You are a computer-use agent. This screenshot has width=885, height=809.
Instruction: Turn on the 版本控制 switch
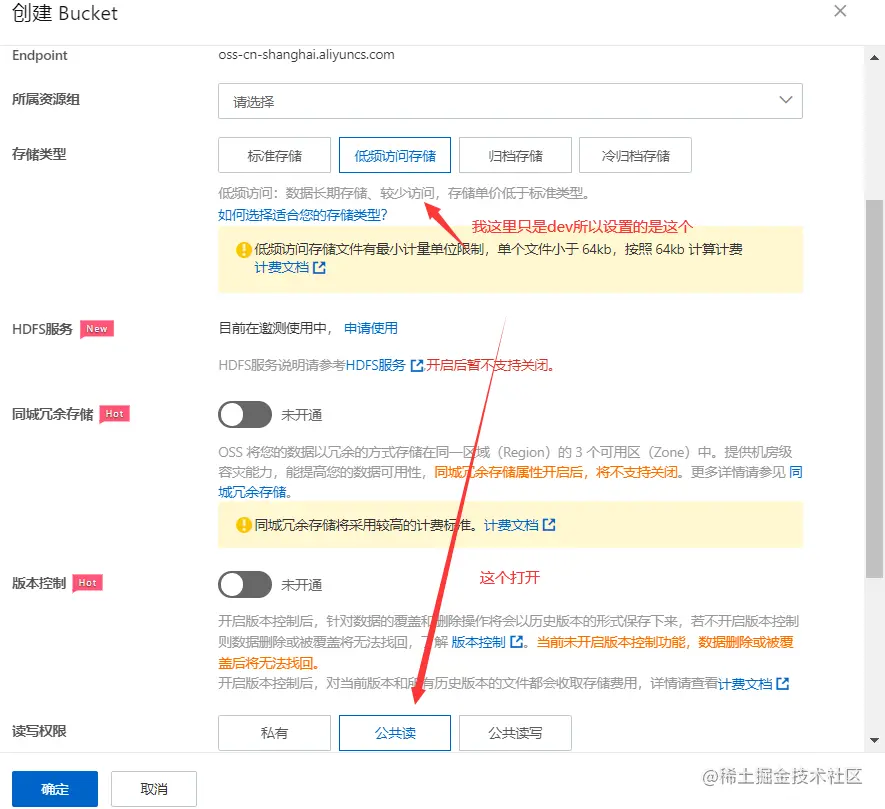coord(245,584)
